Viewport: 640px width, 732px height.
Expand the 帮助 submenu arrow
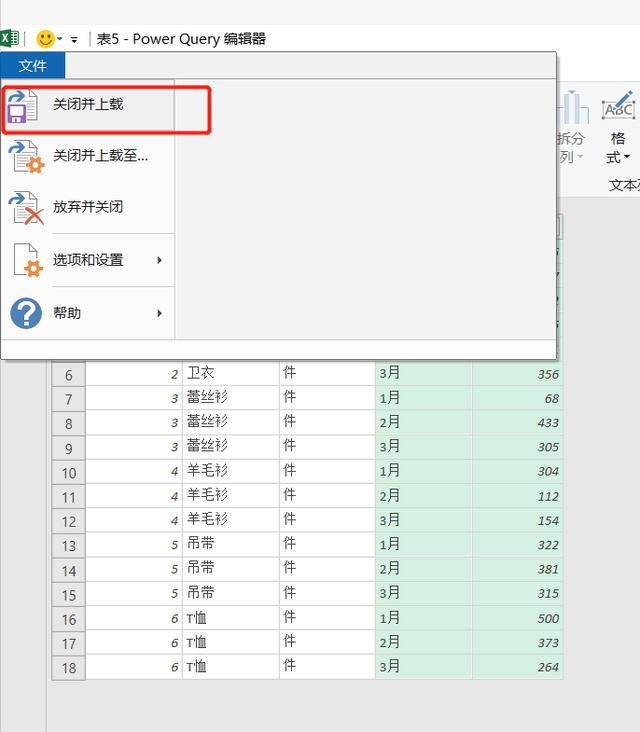point(160,313)
